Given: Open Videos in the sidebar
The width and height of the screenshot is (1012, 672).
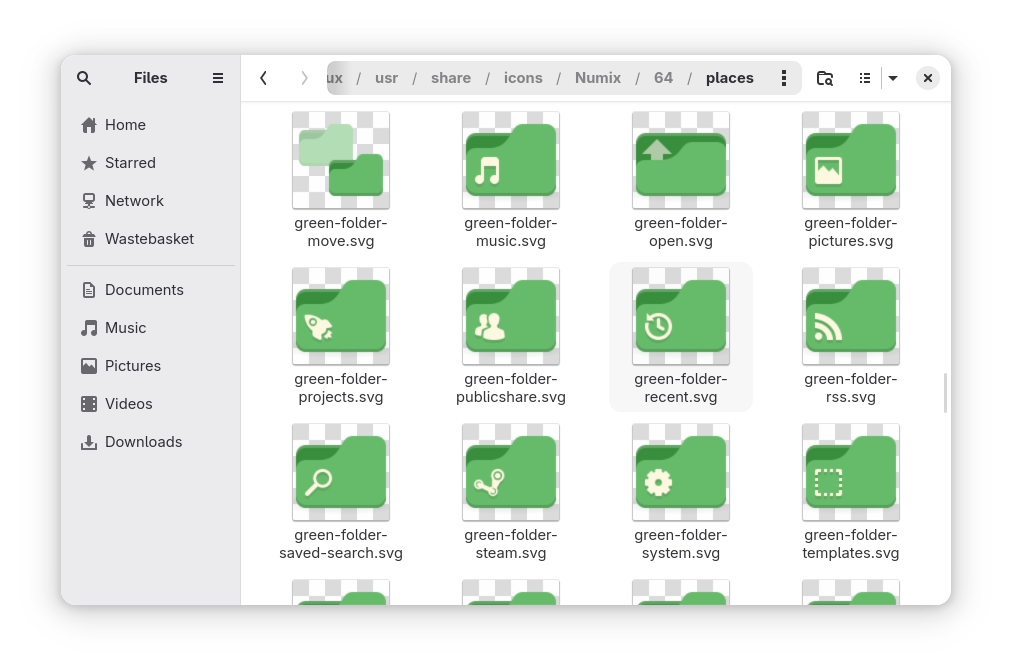Looking at the screenshot, I should [x=151, y=404].
